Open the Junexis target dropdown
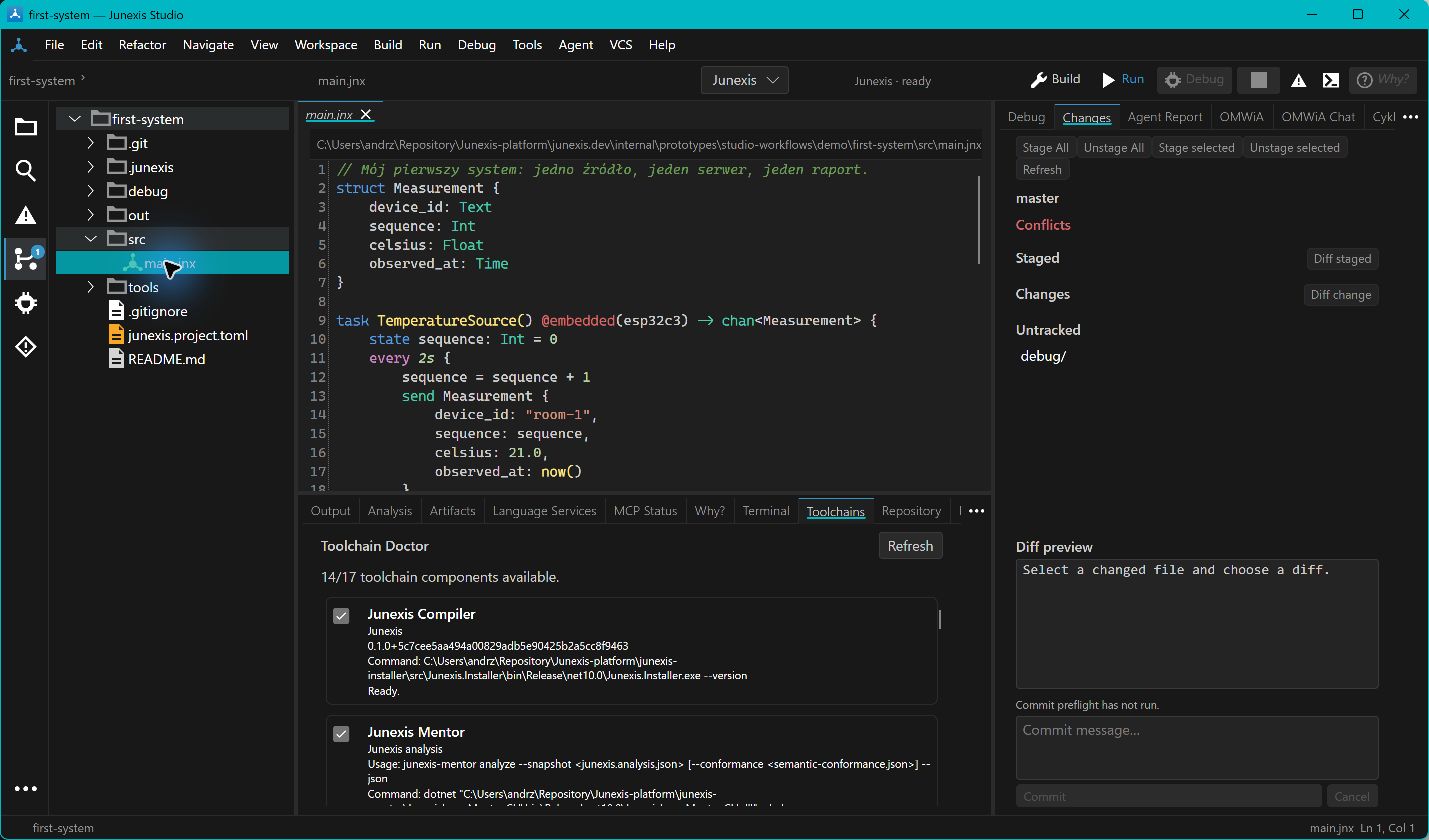1429x840 pixels. (745, 80)
